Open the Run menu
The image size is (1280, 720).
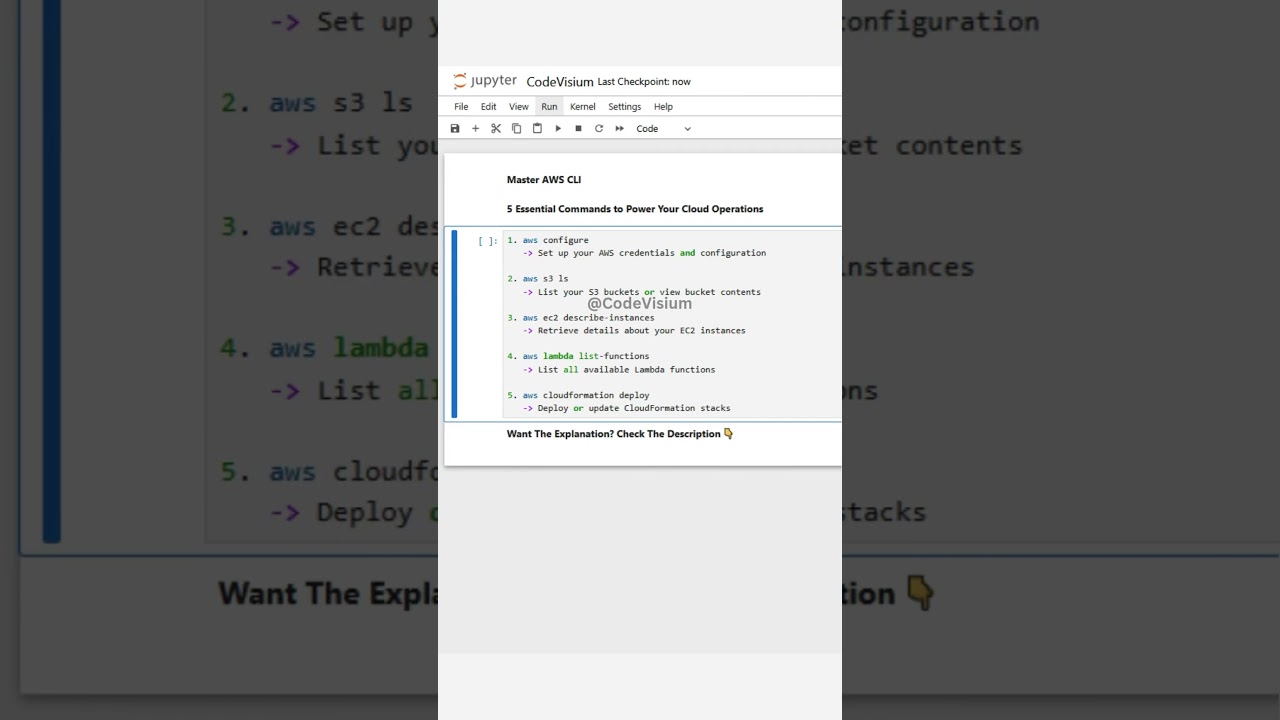549,106
